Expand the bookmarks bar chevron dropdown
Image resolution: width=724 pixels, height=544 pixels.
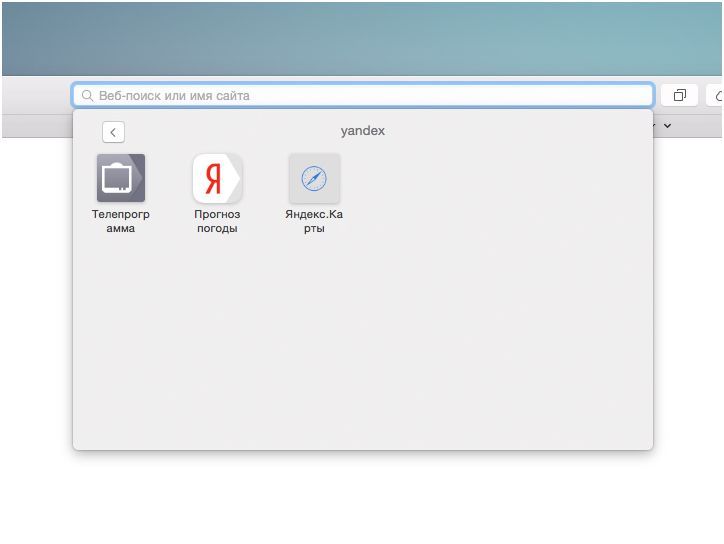coord(667,126)
